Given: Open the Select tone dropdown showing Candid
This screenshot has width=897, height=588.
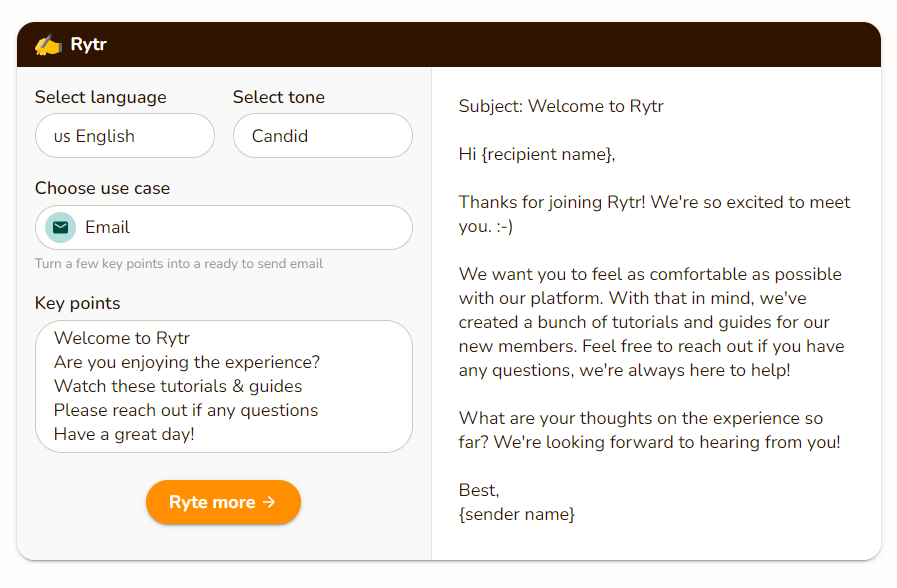Looking at the screenshot, I should click(322, 135).
